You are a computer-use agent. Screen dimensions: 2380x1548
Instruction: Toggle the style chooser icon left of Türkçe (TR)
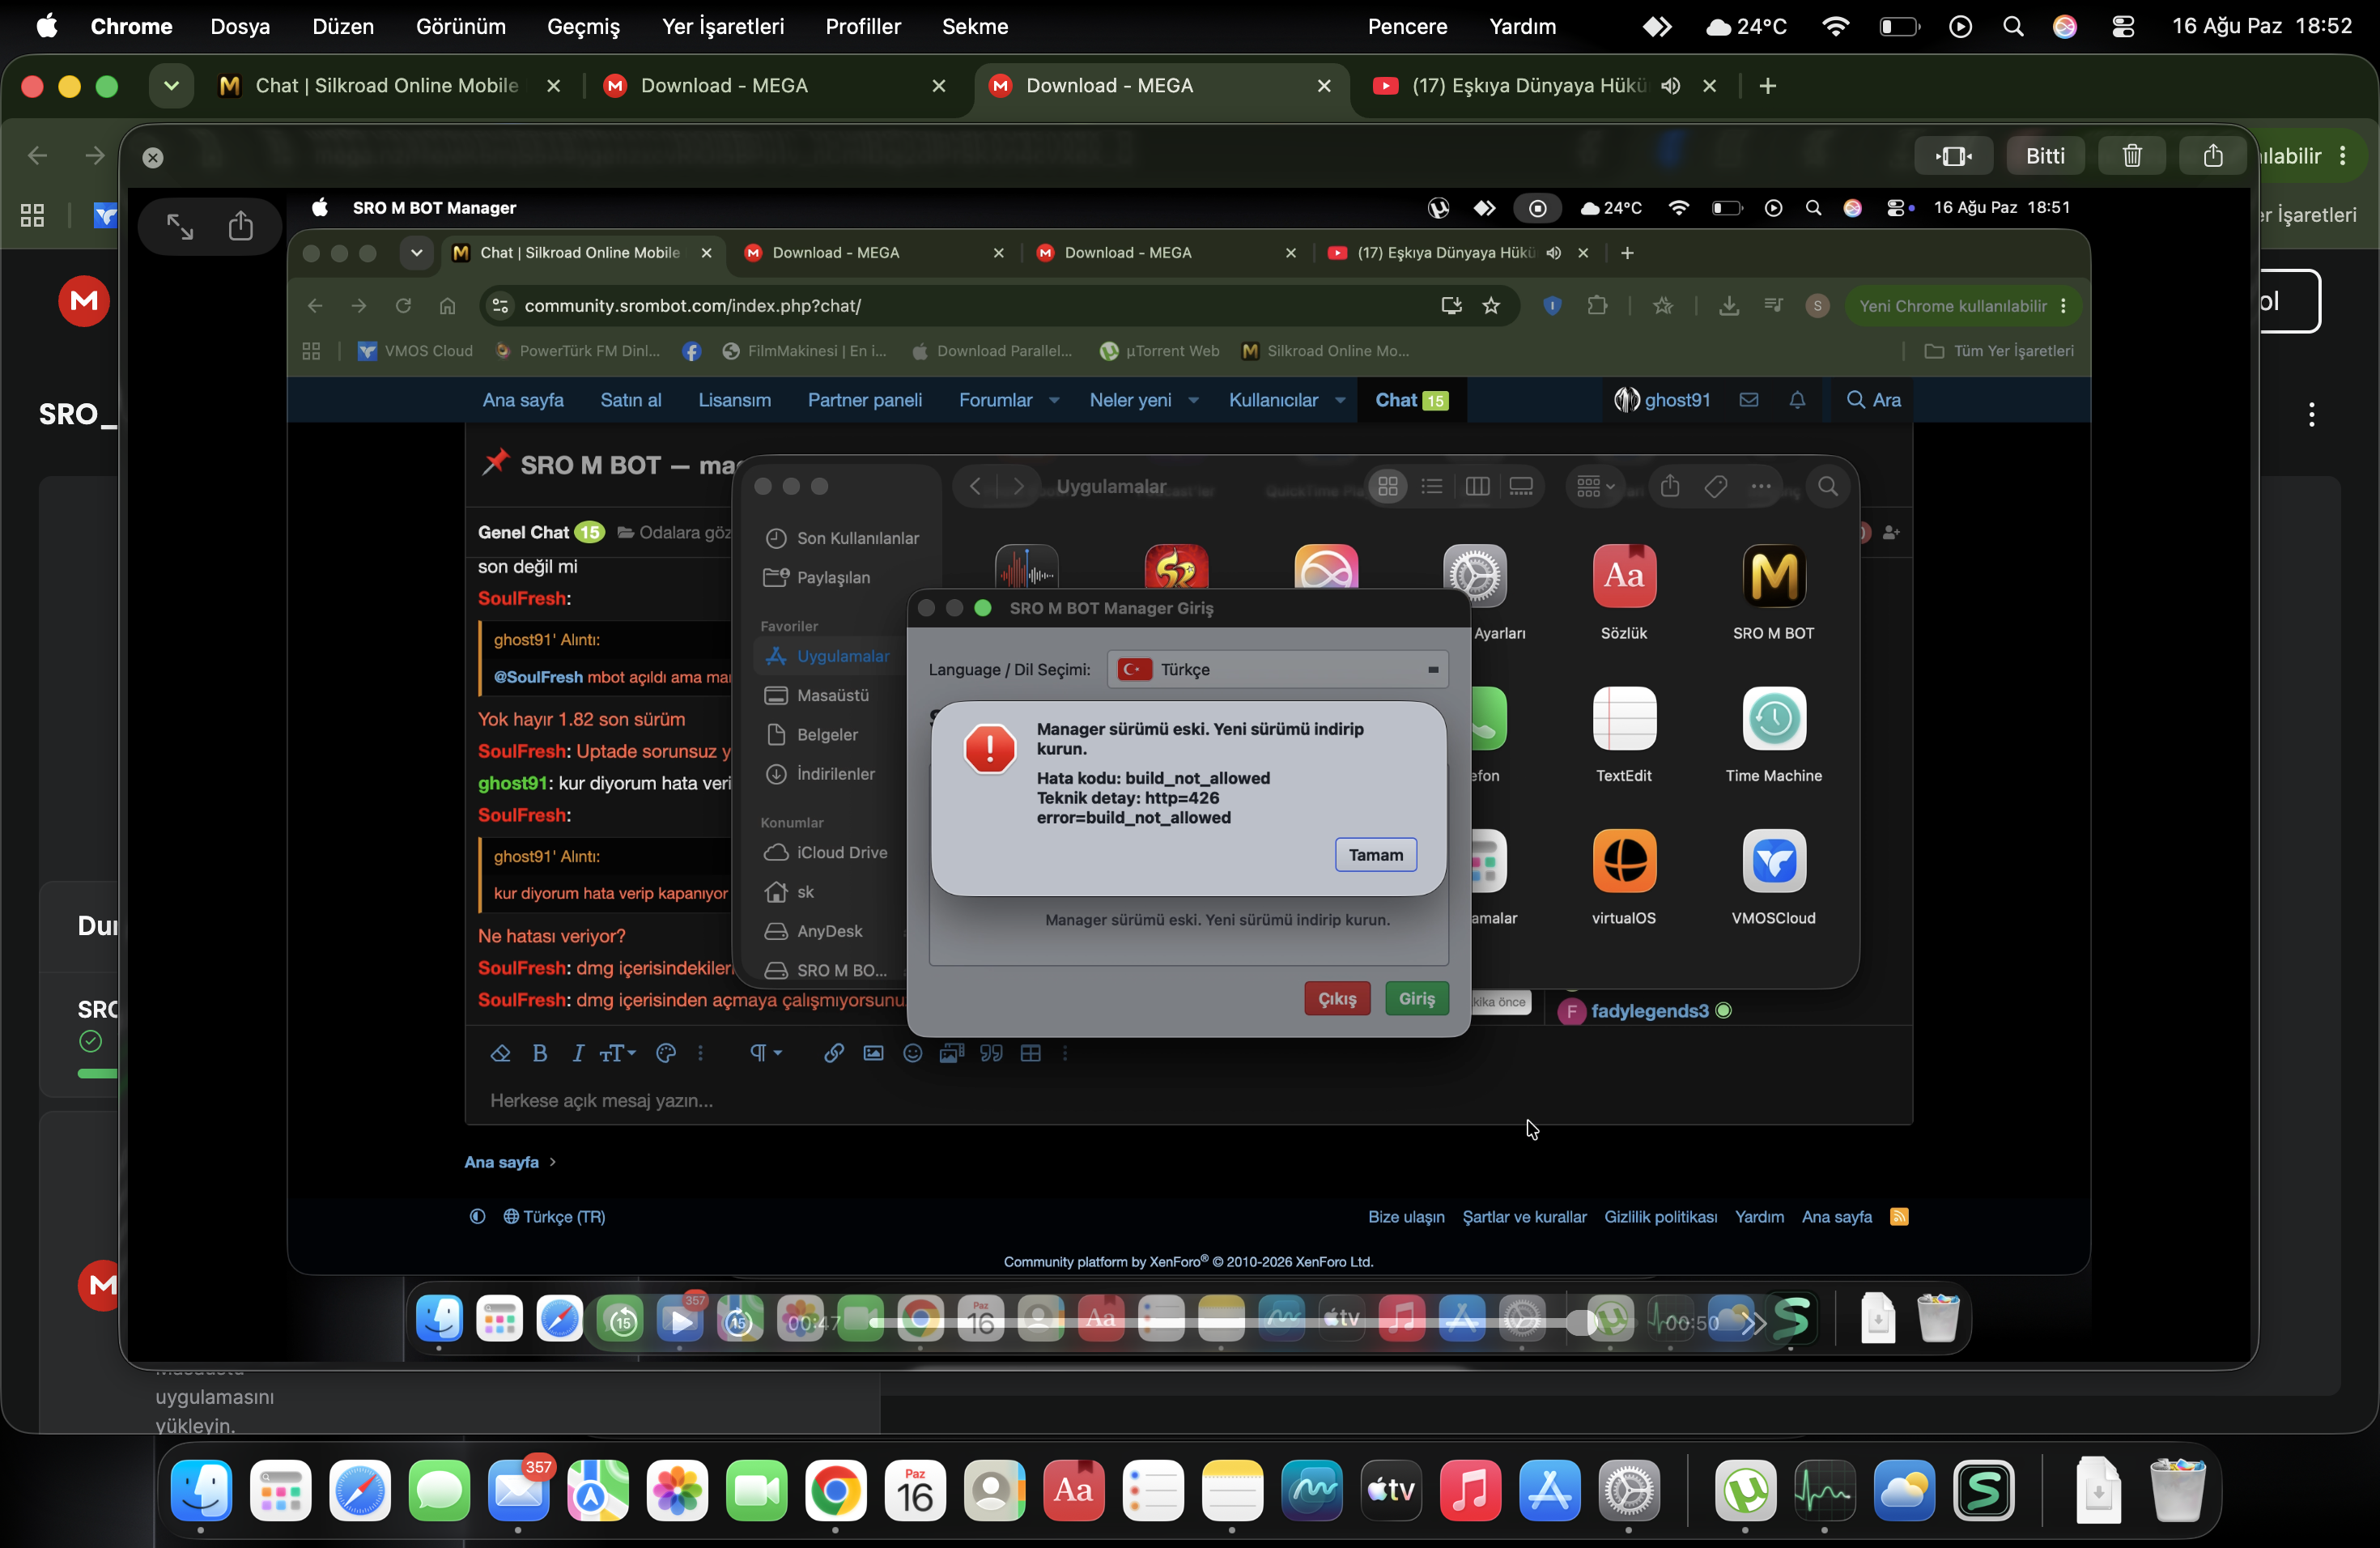pyautogui.click(x=478, y=1216)
